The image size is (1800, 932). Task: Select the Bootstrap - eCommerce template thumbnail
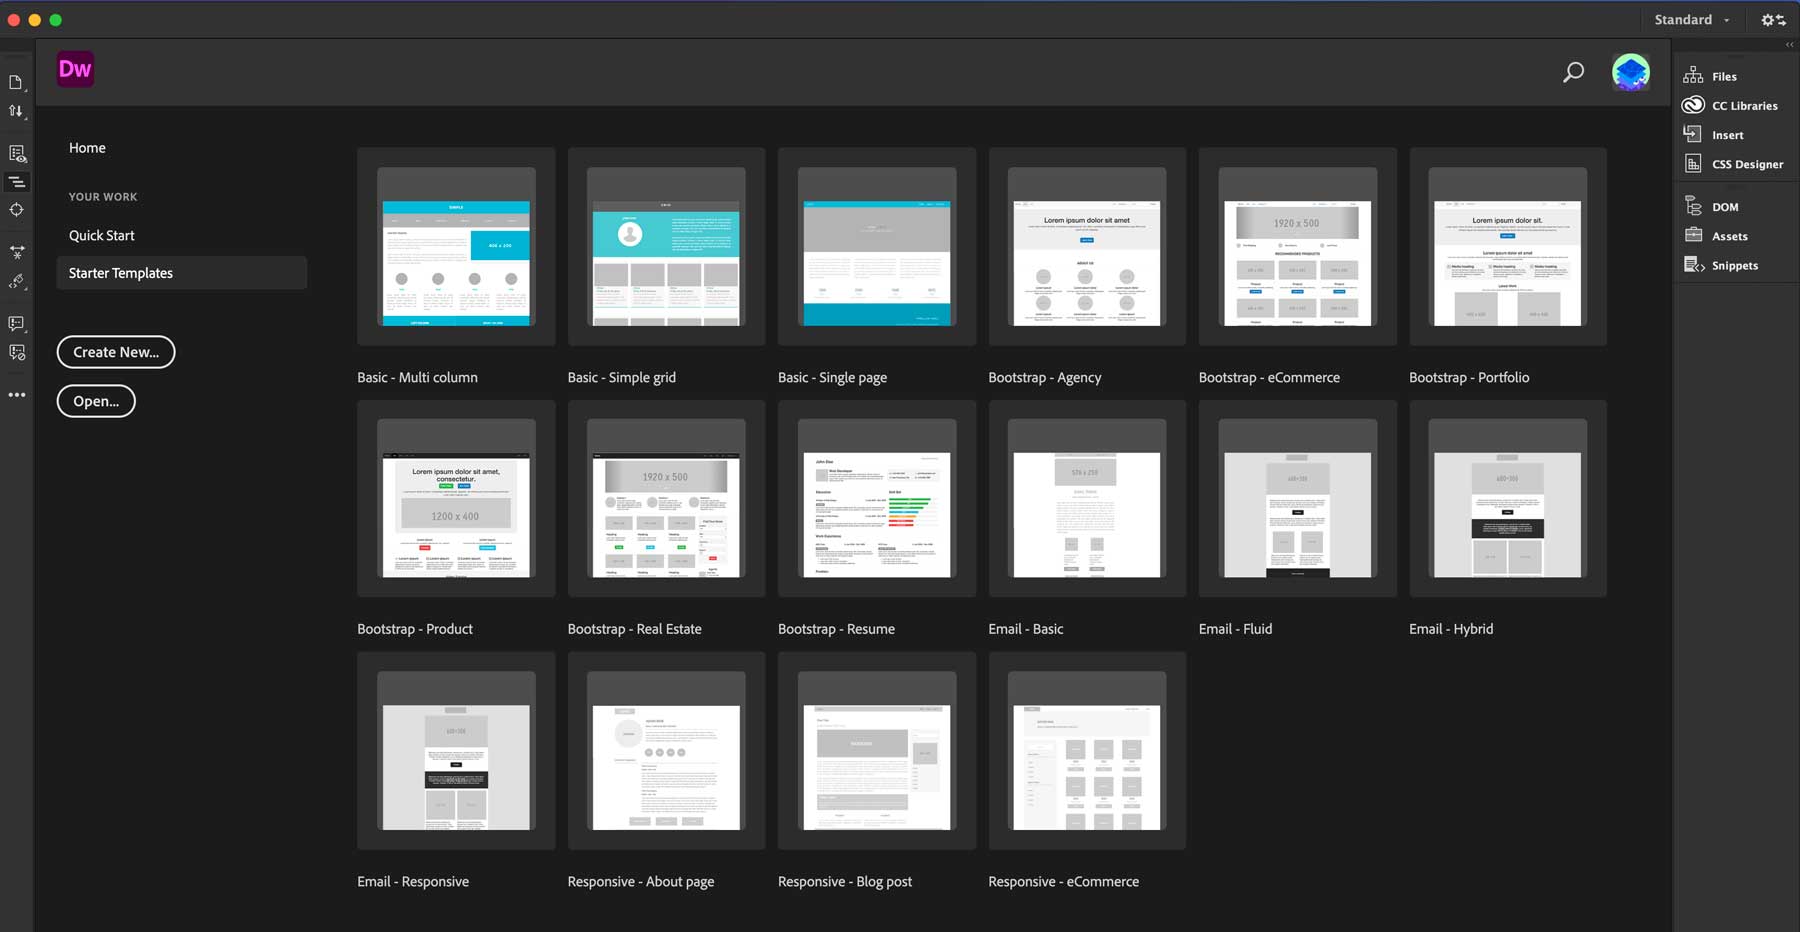1297,247
